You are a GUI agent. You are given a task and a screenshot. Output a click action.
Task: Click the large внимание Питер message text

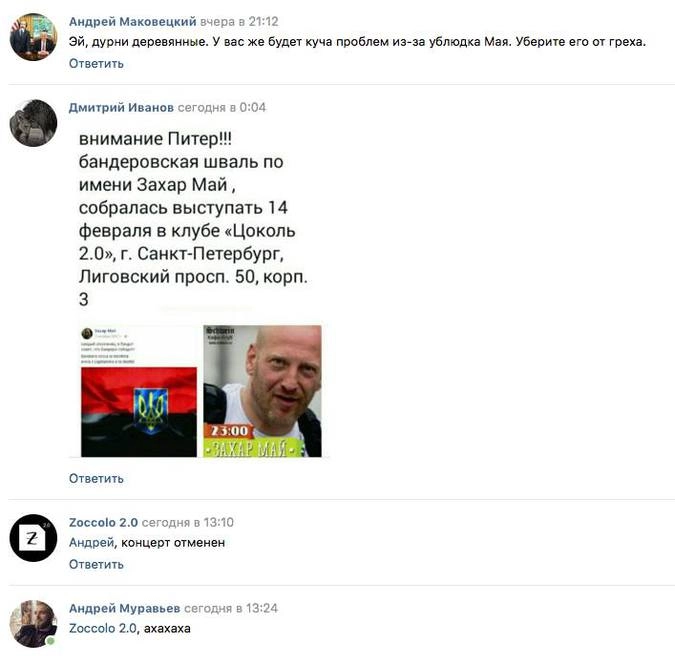tap(193, 219)
